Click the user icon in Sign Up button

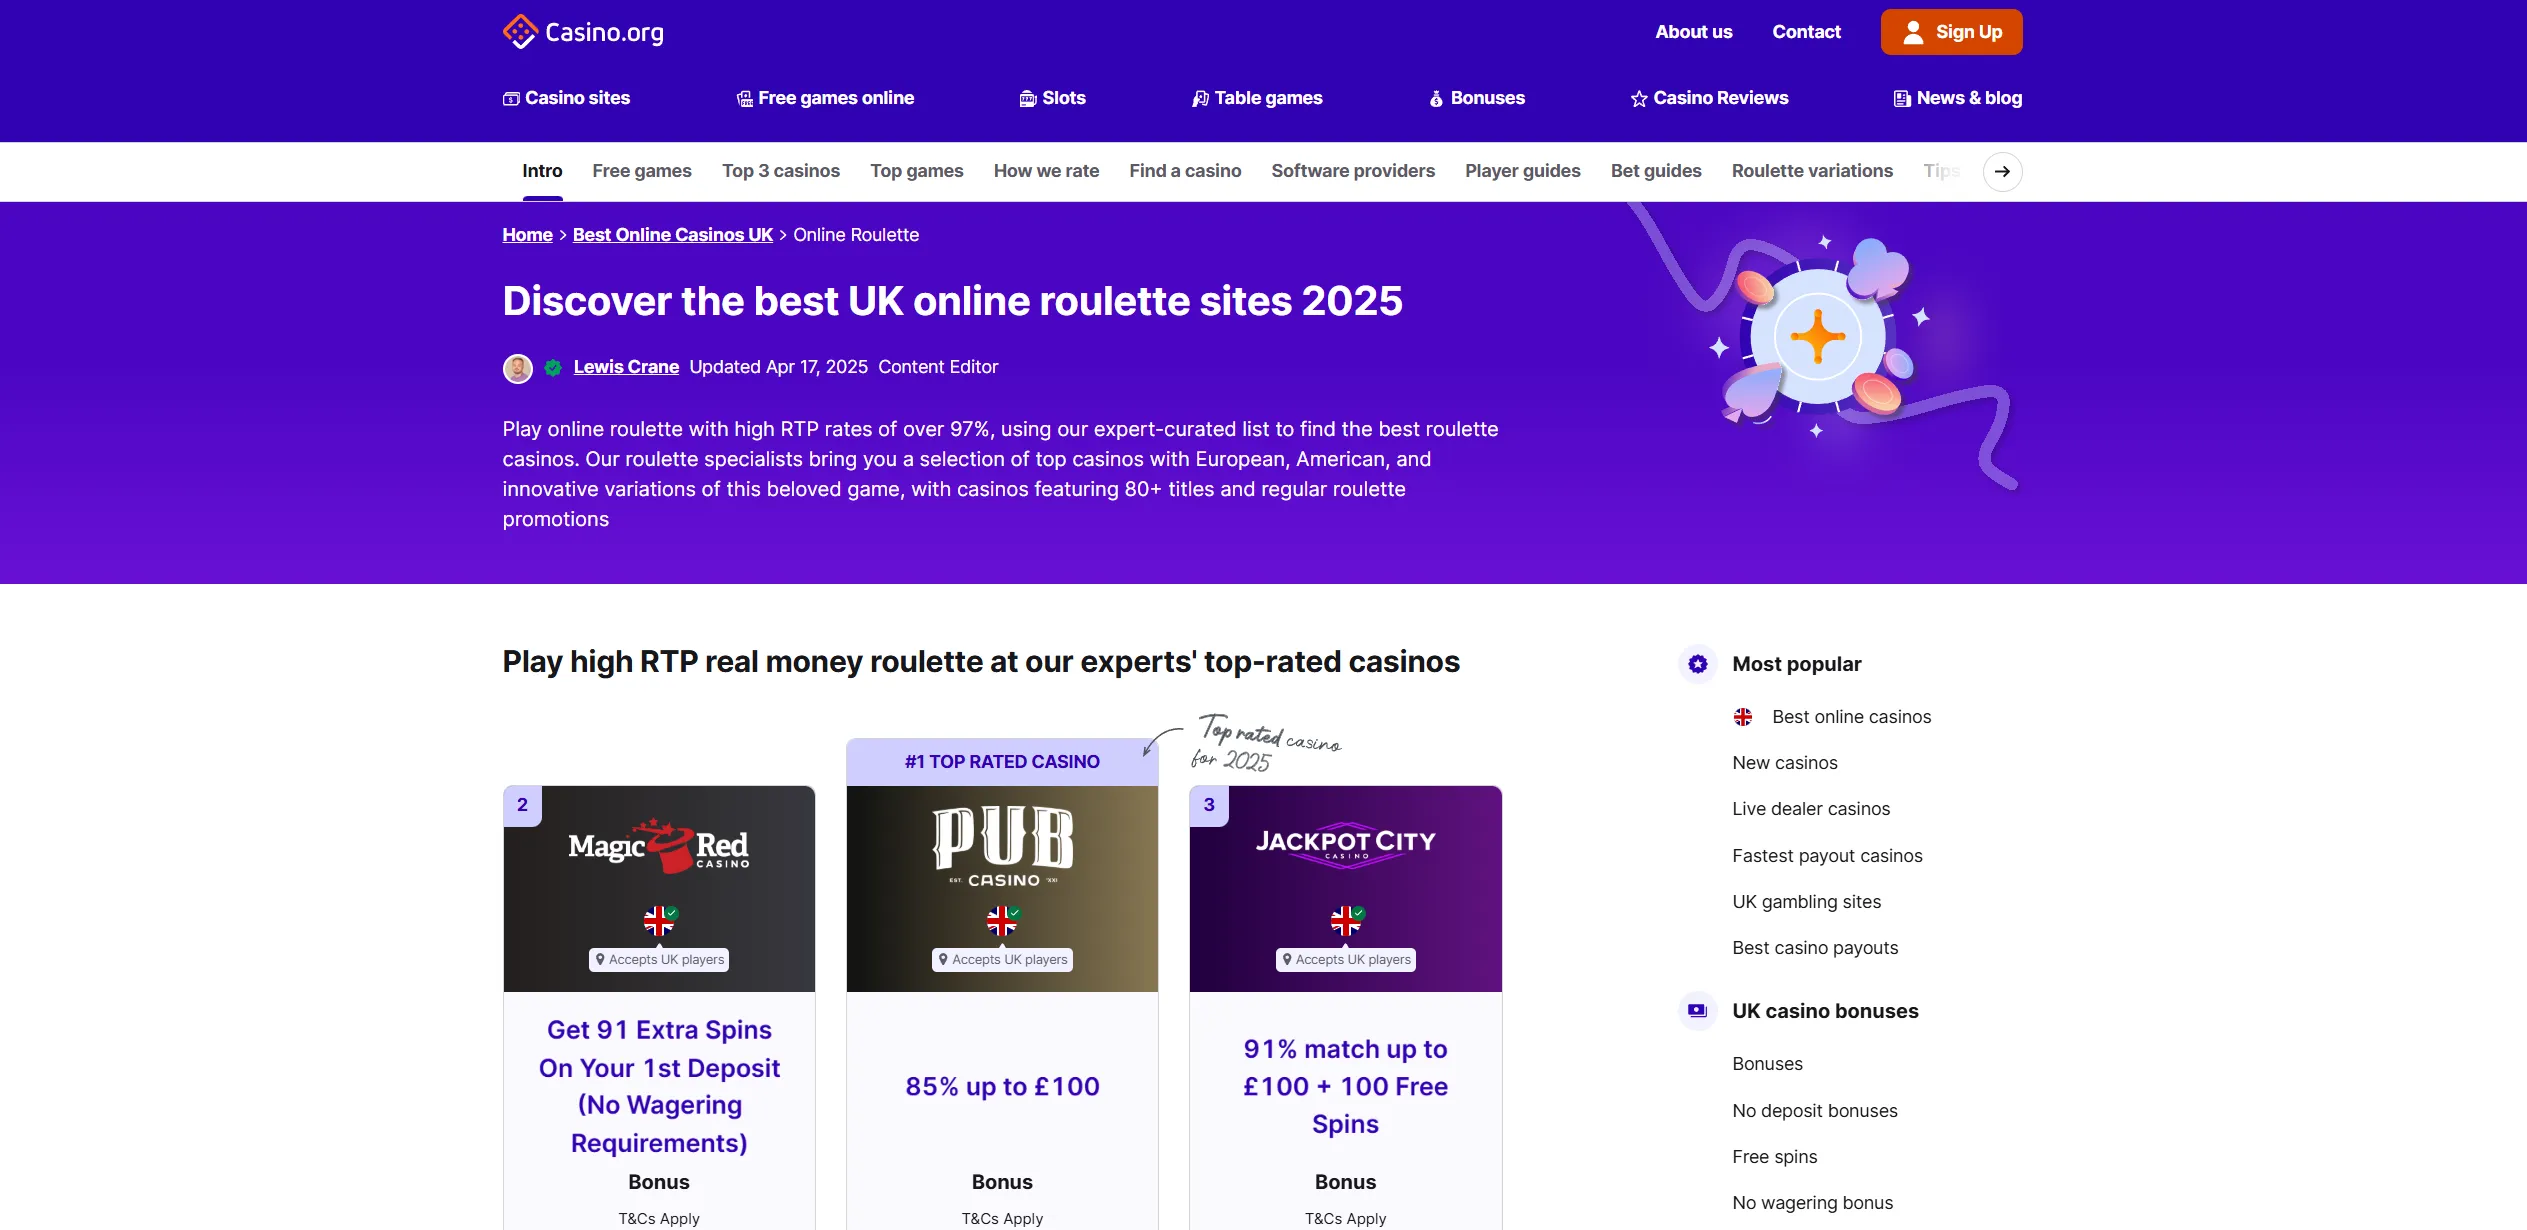pyautogui.click(x=1913, y=33)
